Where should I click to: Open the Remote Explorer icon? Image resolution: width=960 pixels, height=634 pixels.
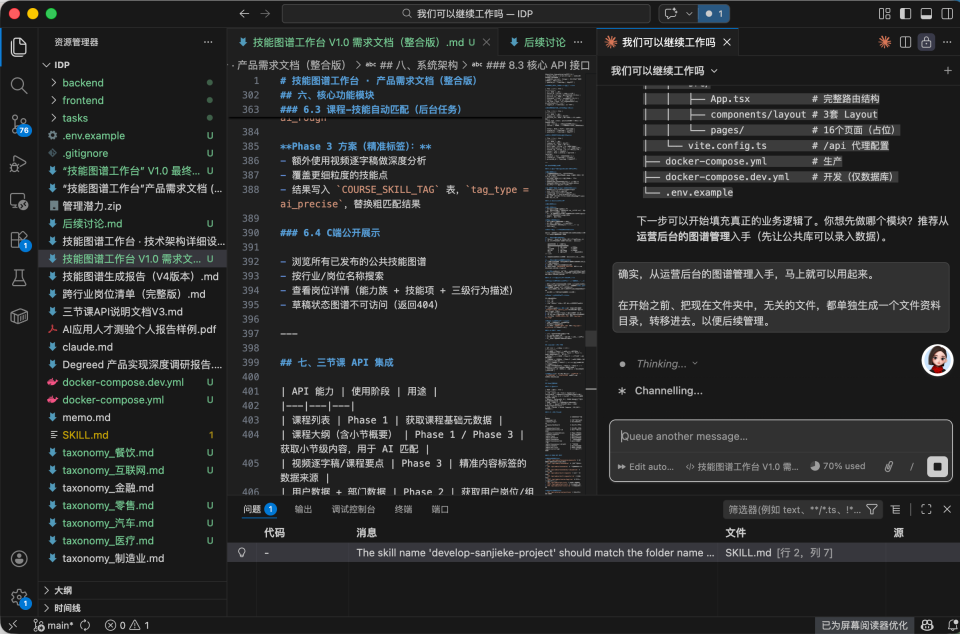pos(19,201)
